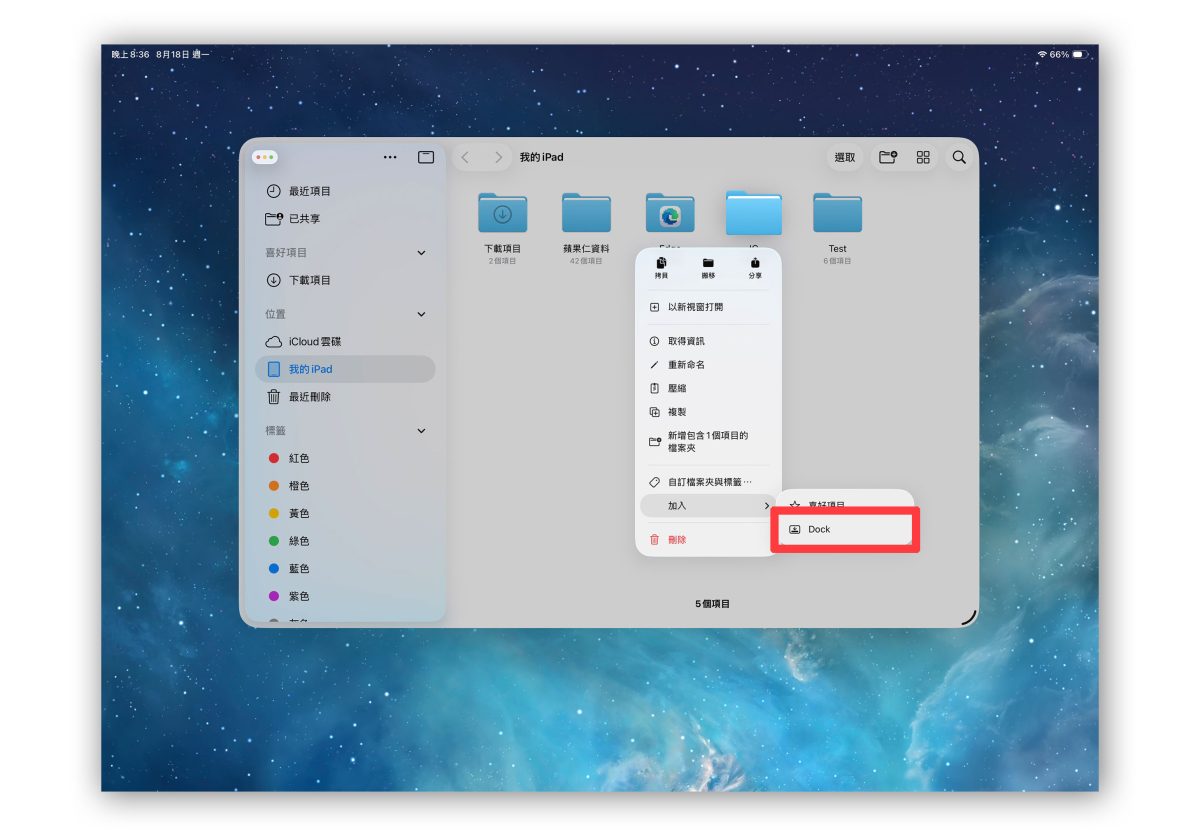Create a new folder with the folder-plus icon
Viewport: 1200px width, 836px height.
click(888, 158)
